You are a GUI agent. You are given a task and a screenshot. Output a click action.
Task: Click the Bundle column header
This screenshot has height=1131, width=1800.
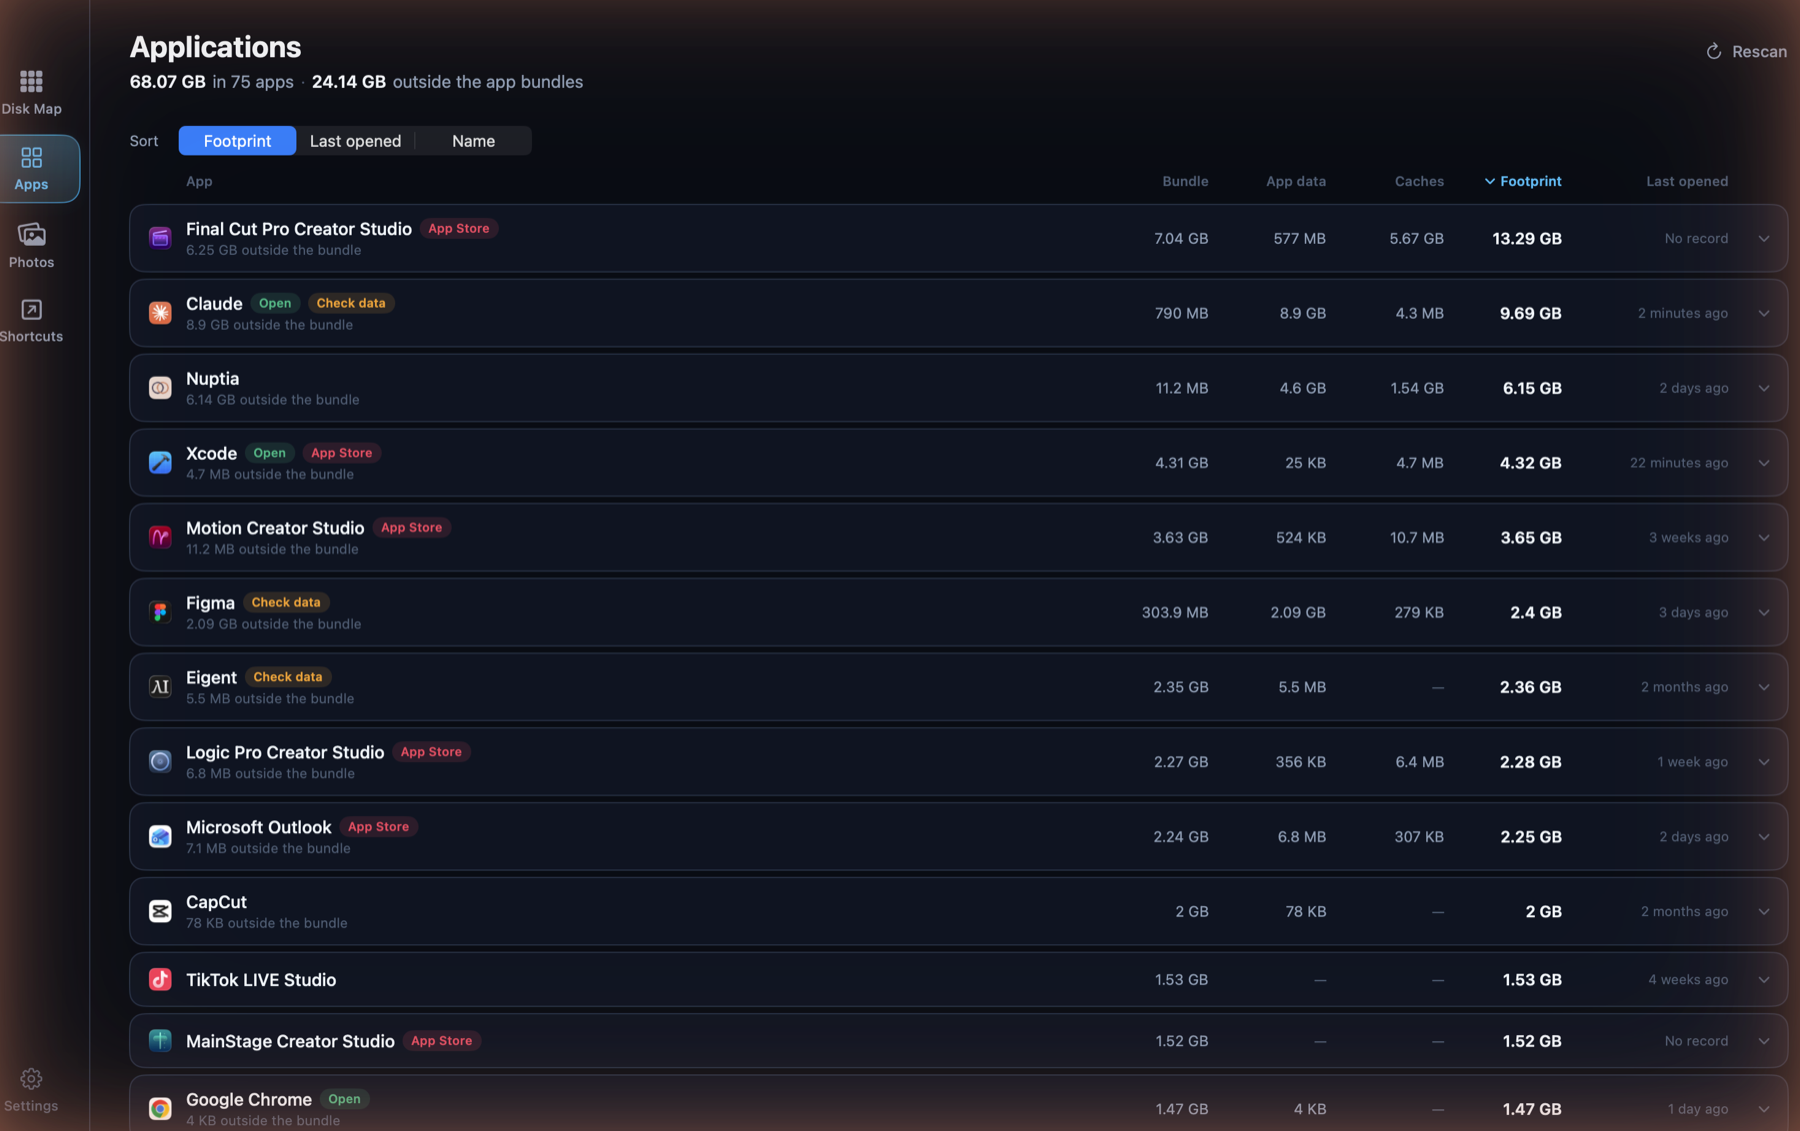(x=1185, y=181)
